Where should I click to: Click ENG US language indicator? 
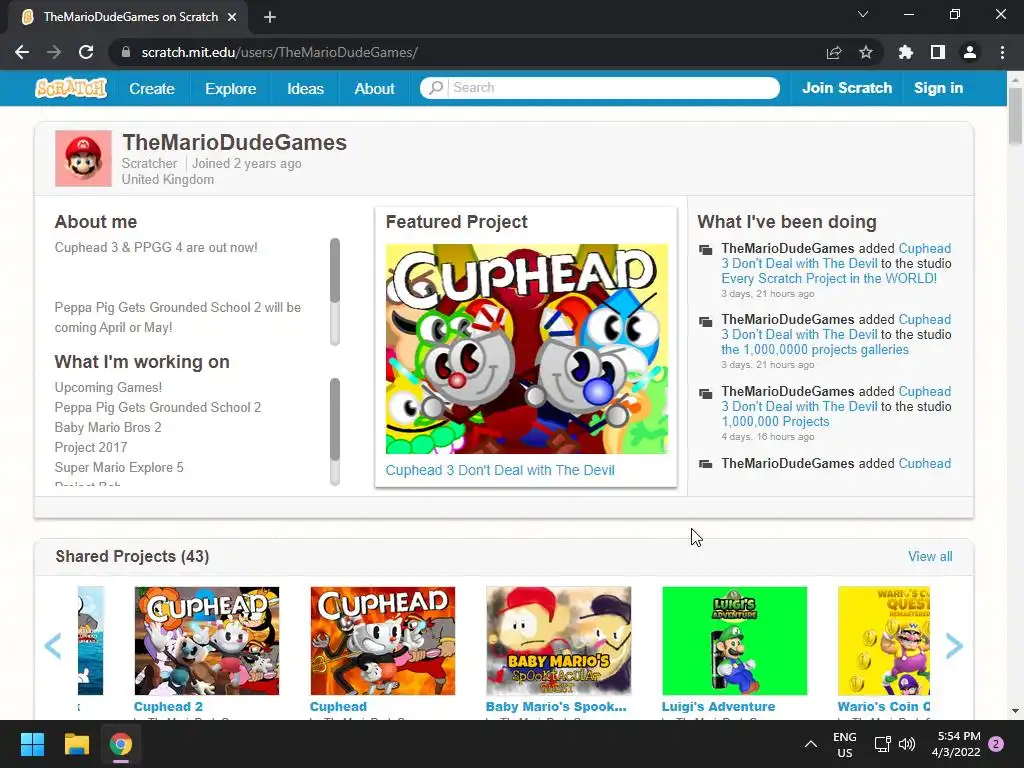point(844,744)
